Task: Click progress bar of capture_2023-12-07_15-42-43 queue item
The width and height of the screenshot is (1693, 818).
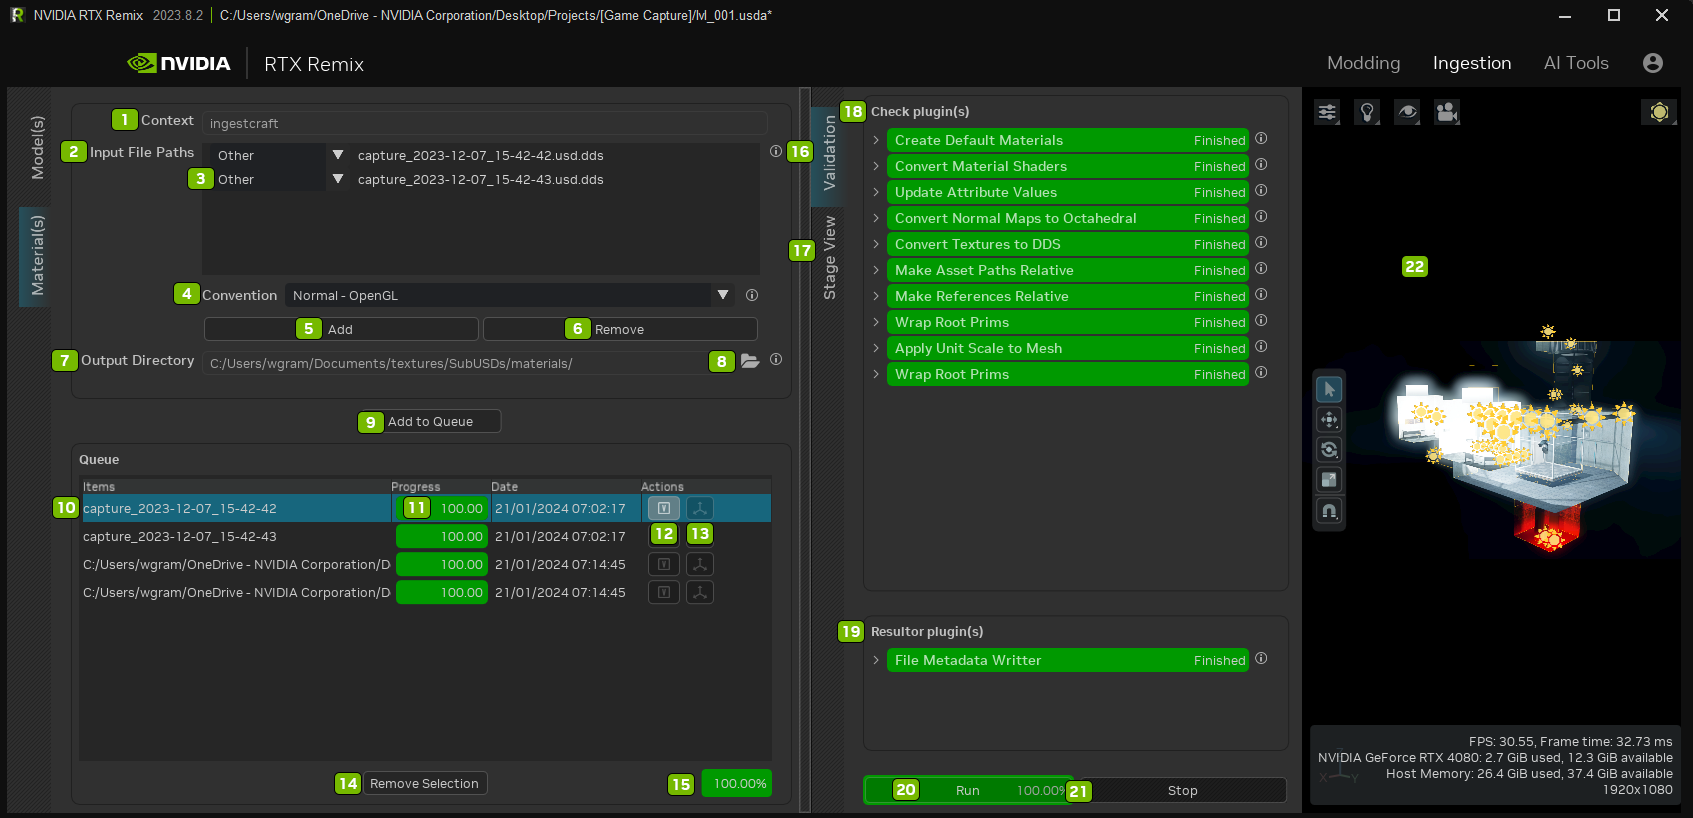Action: 442,536
